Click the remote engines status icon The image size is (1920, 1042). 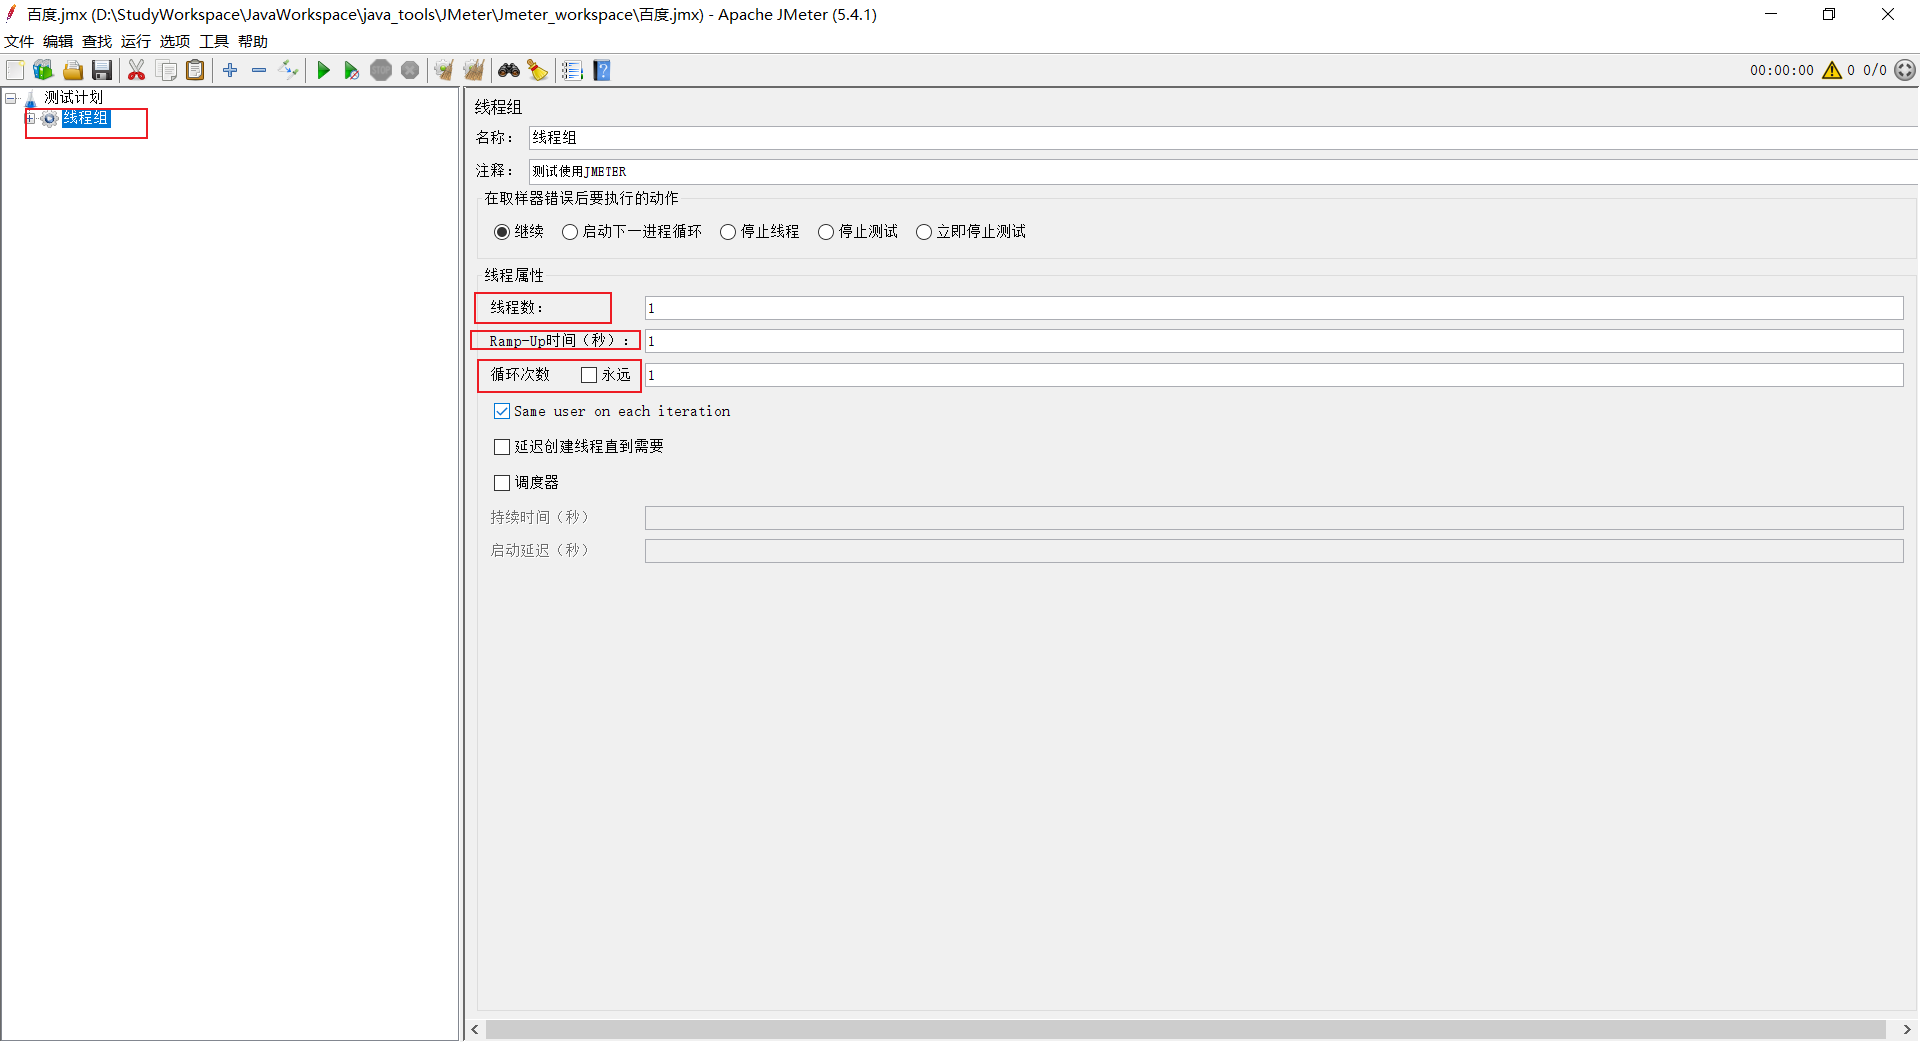[x=1905, y=70]
